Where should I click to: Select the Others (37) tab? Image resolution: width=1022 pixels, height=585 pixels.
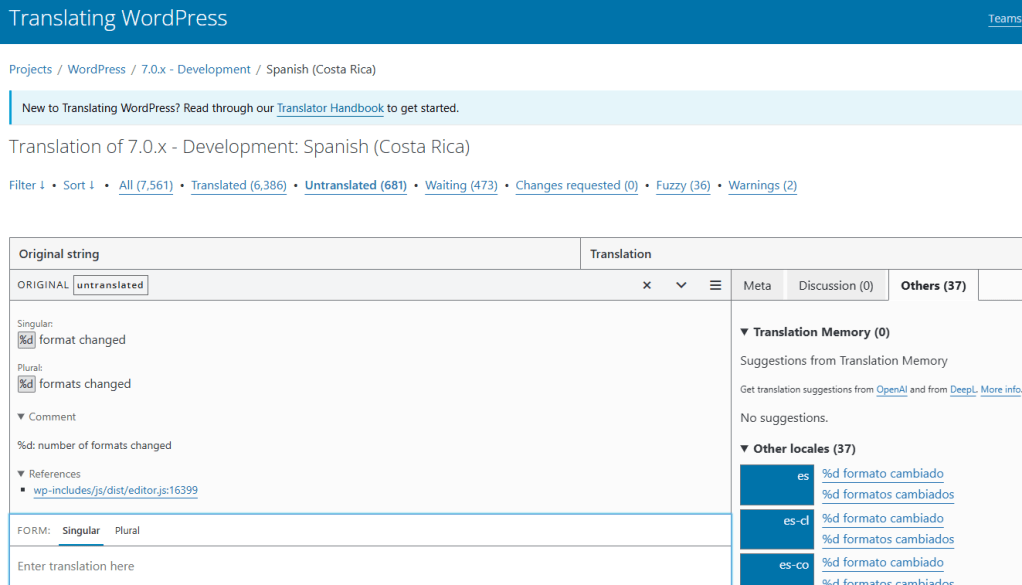pyautogui.click(x=932, y=286)
